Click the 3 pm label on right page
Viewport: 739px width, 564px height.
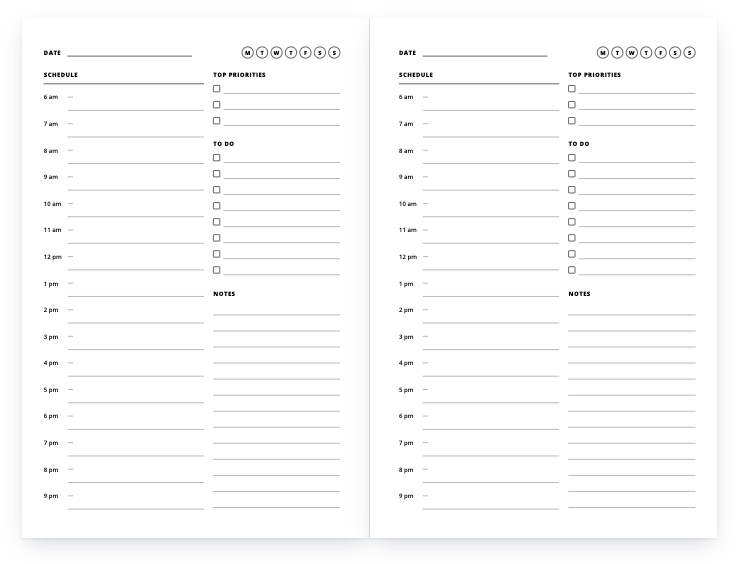pos(406,337)
